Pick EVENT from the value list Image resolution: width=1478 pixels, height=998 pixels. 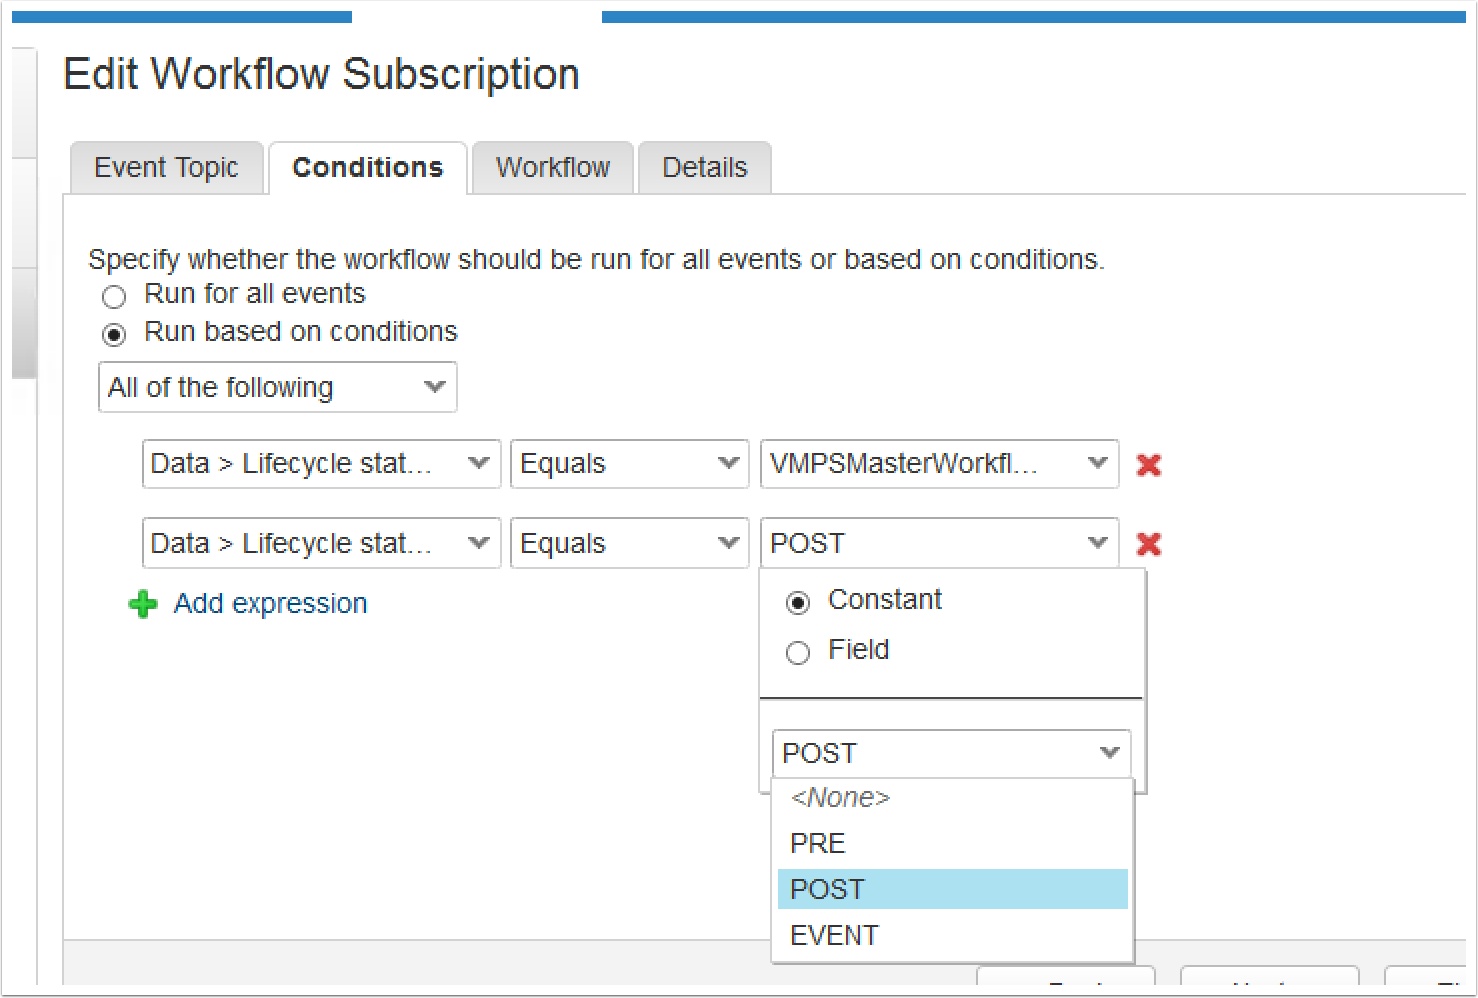click(834, 936)
